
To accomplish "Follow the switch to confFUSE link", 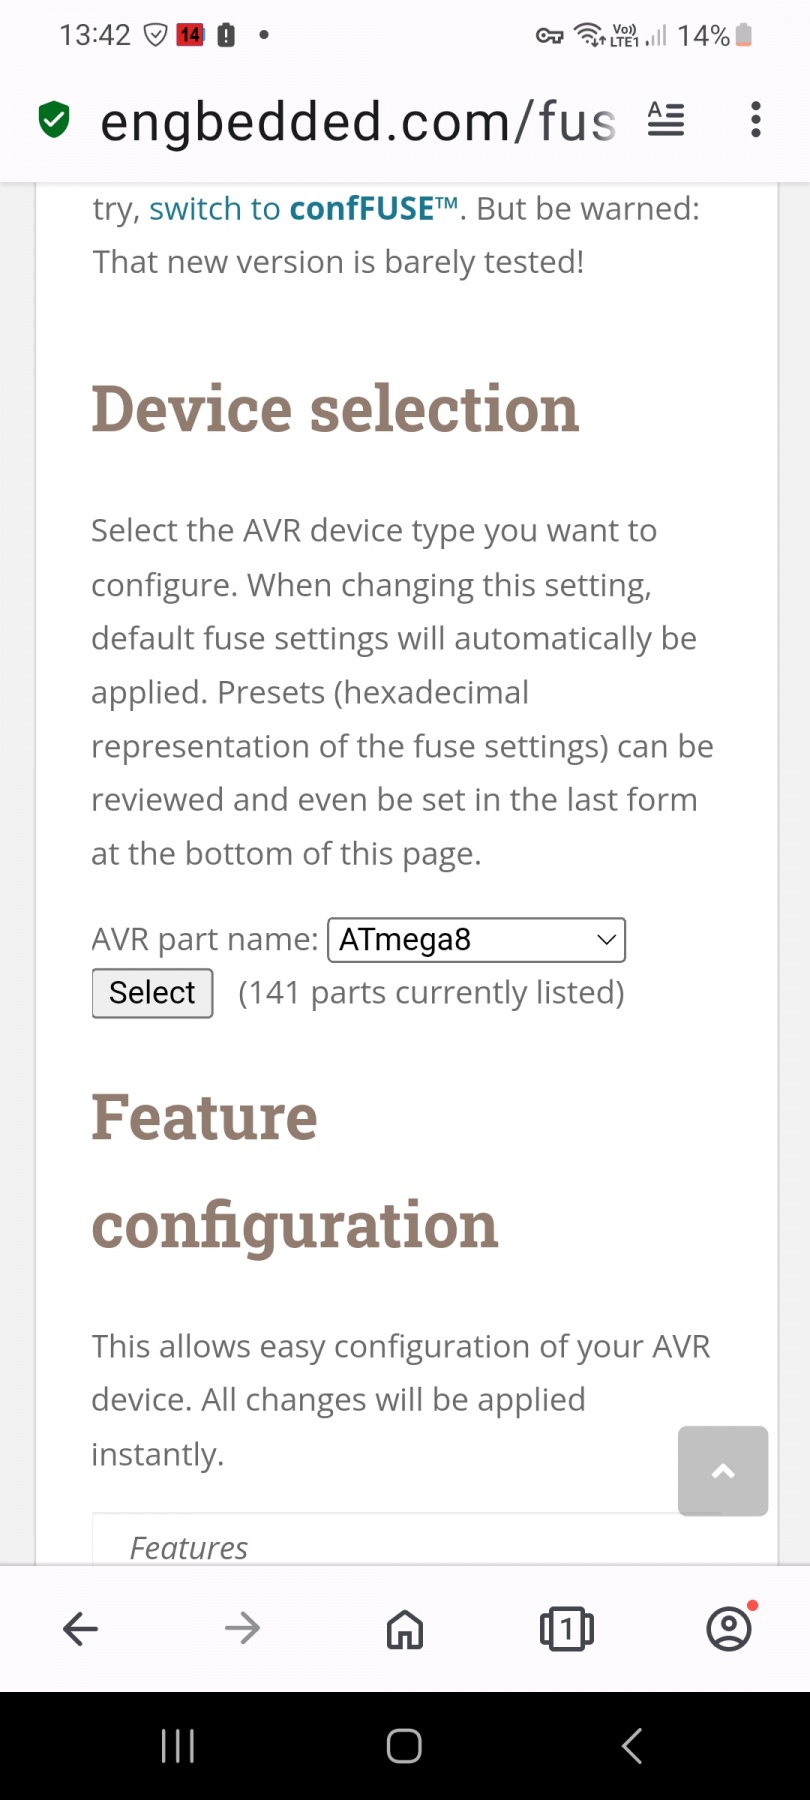I will [x=303, y=209].
